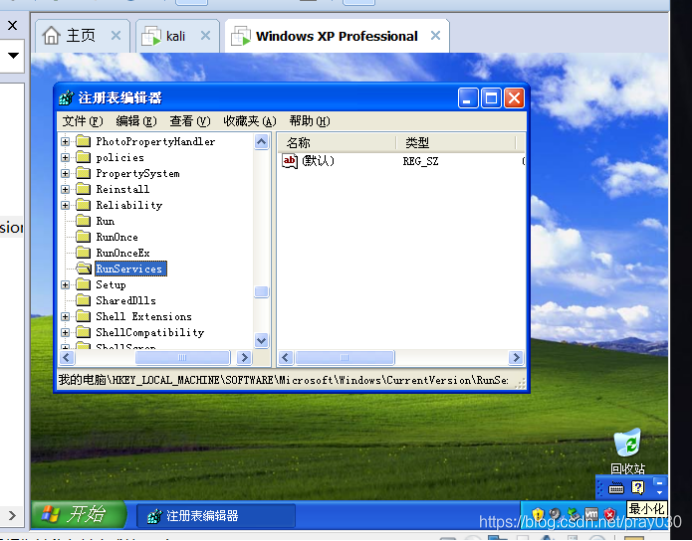
Task: Select the Reinstall folder icon
Action: click(x=83, y=189)
